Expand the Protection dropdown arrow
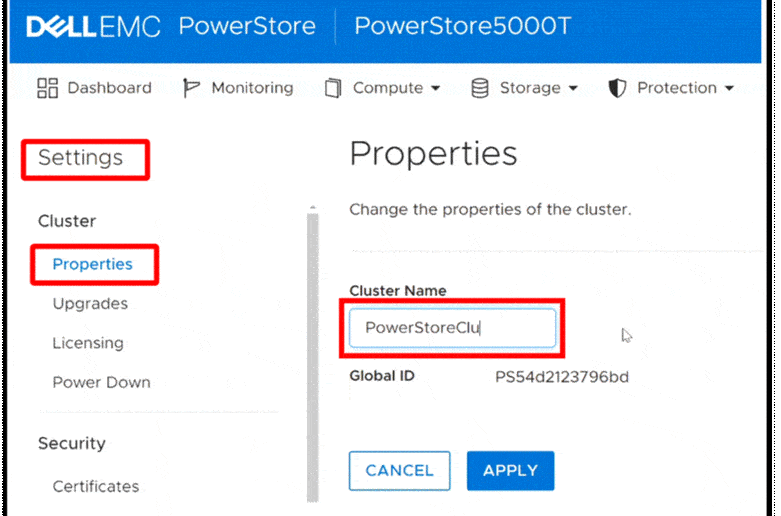The image size is (781, 516). (x=729, y=89)
